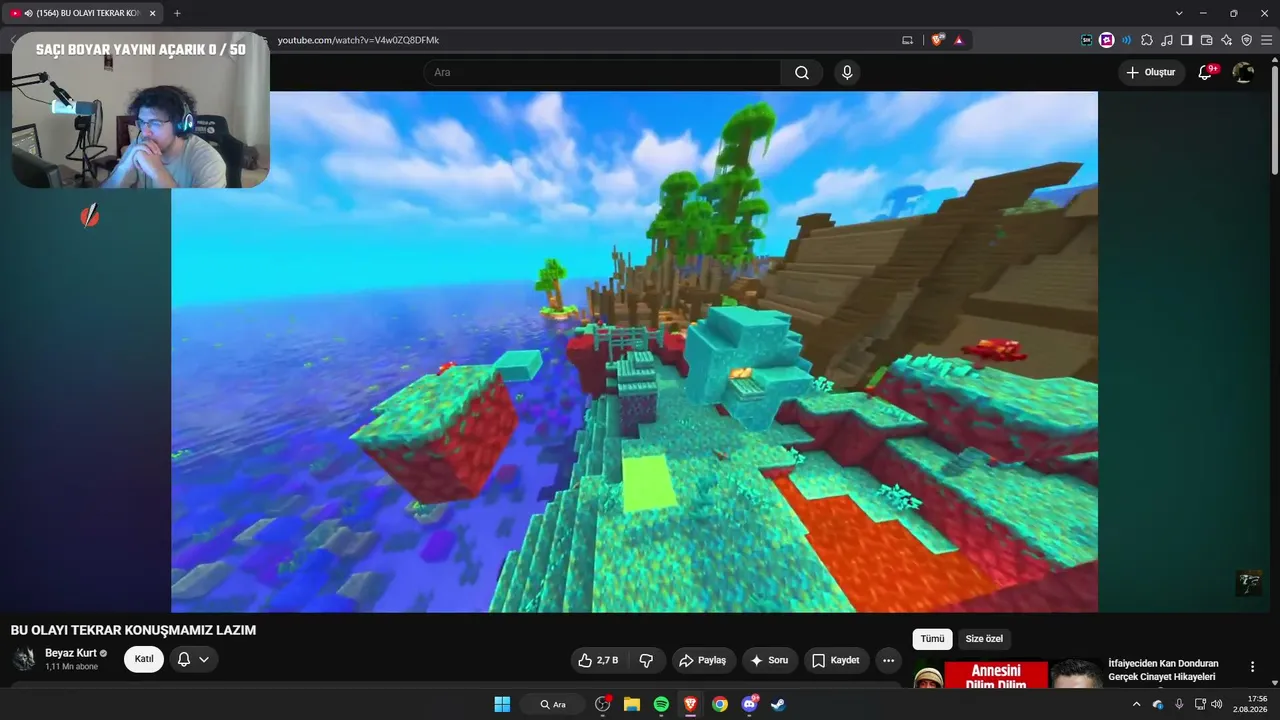The image size is (1280, 720).
Task: Click the browser address bar URL
Action: coord(358,40)
